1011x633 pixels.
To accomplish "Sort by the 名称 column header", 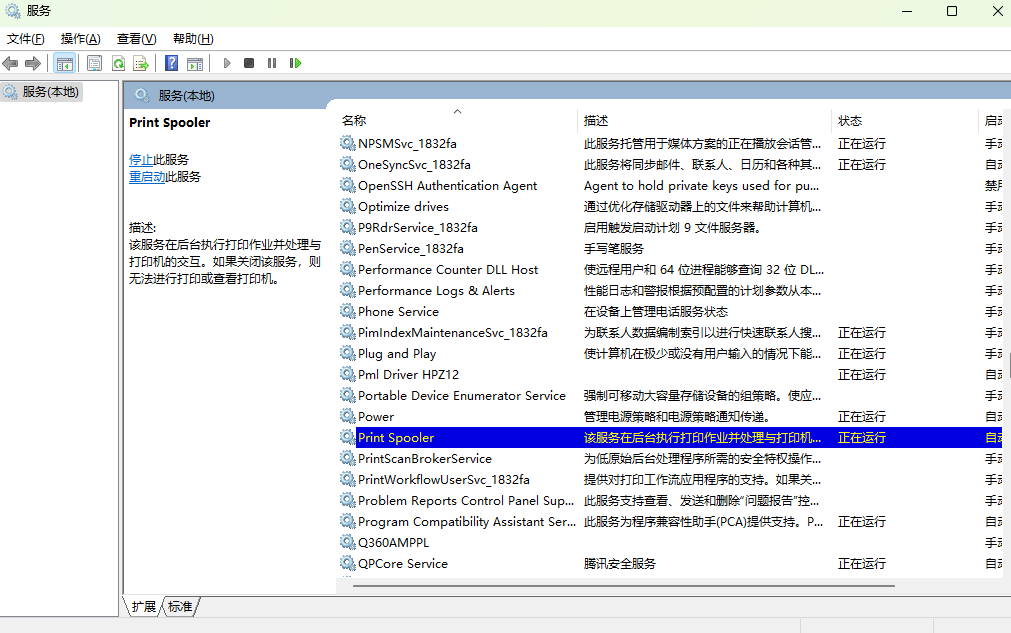I will click(x=457, y=121).
